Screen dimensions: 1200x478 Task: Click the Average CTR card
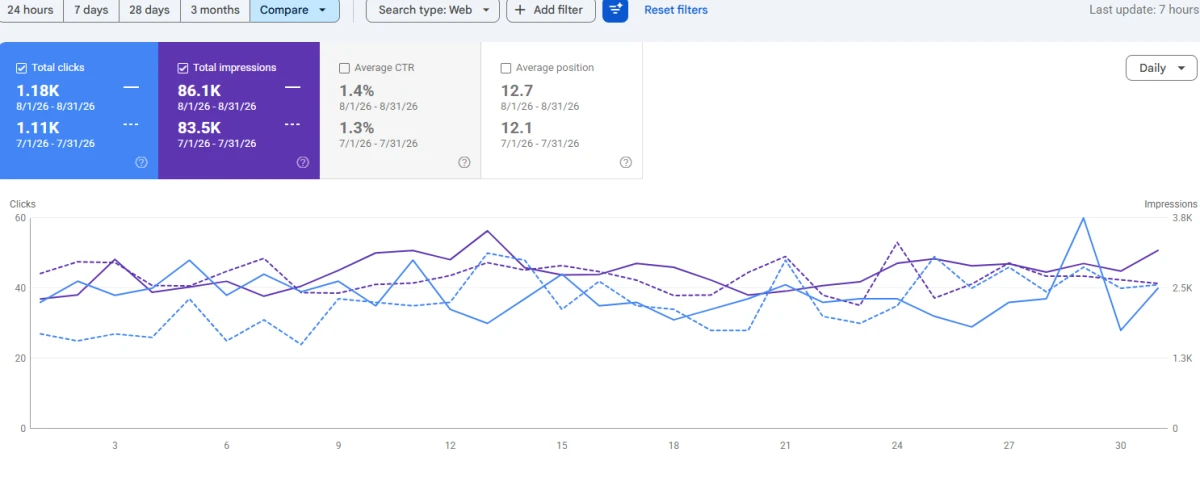click(x=401, y=111)
